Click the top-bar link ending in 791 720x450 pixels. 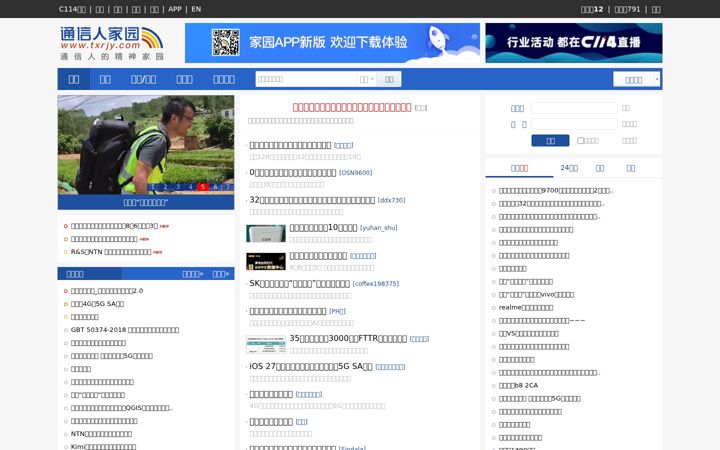point(627,9)
